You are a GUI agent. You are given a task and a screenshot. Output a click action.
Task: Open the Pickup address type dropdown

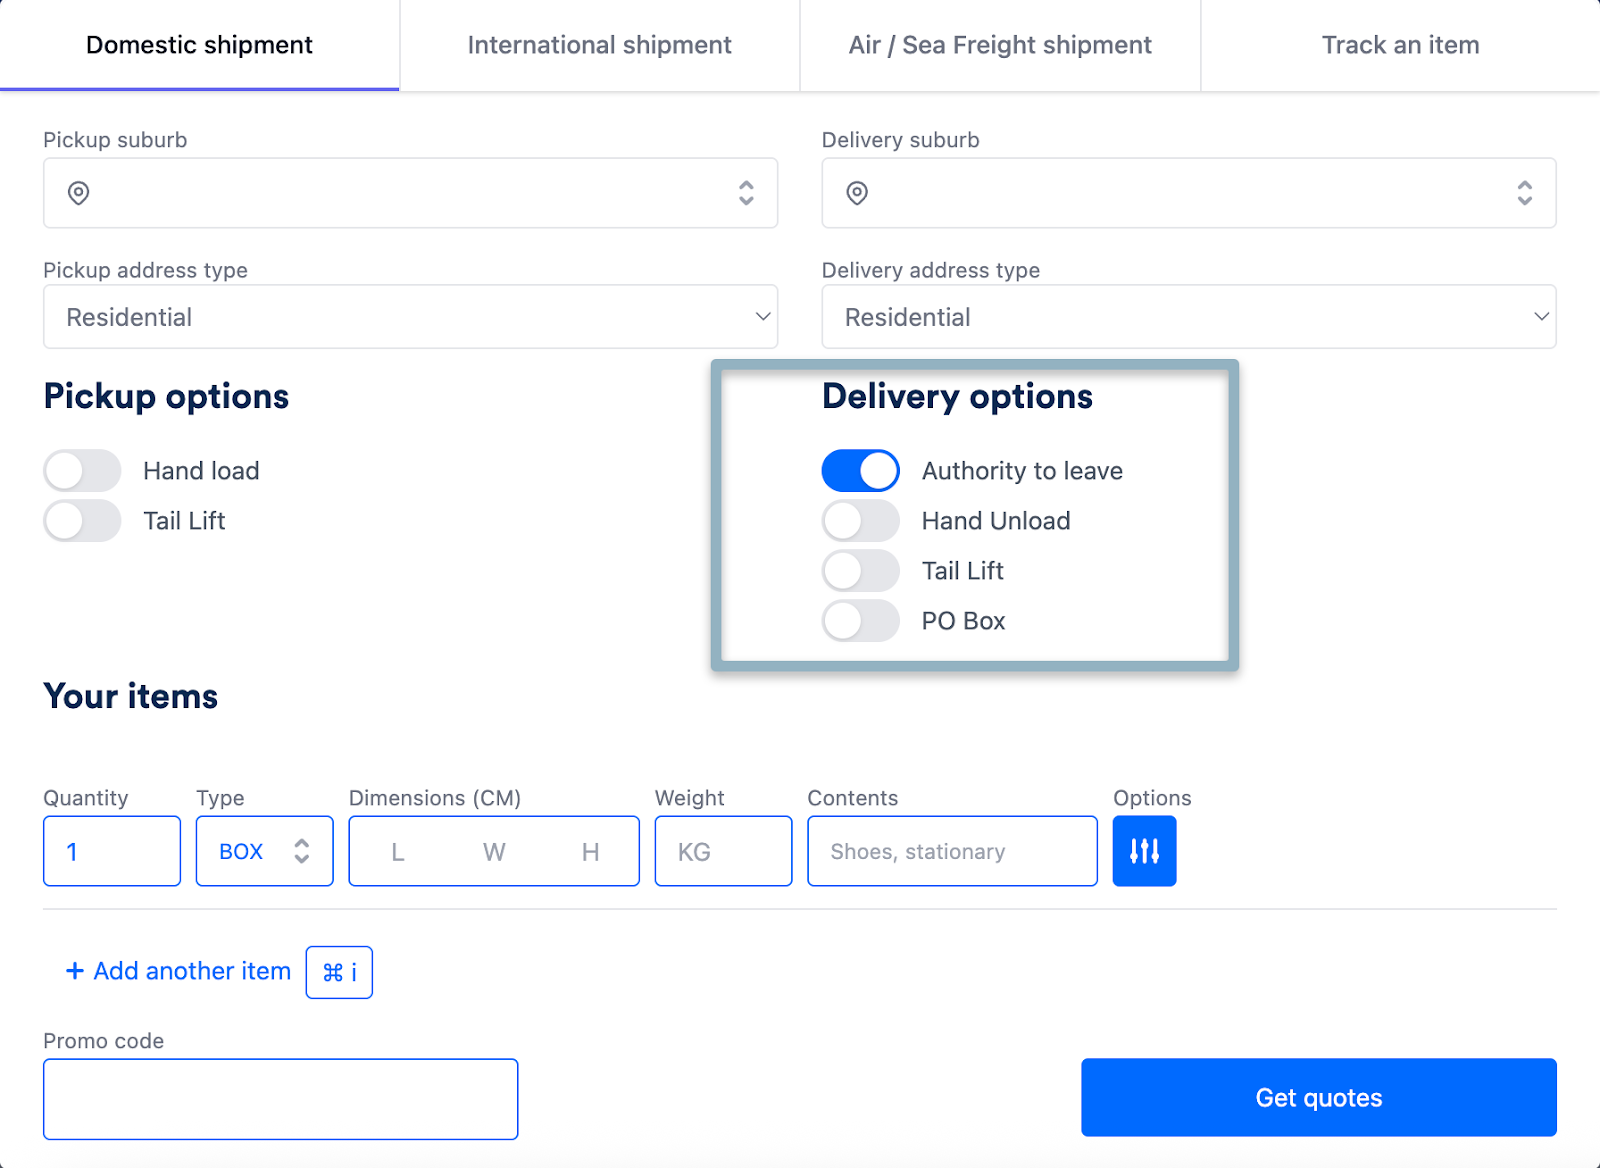click(x=410, y=316)
